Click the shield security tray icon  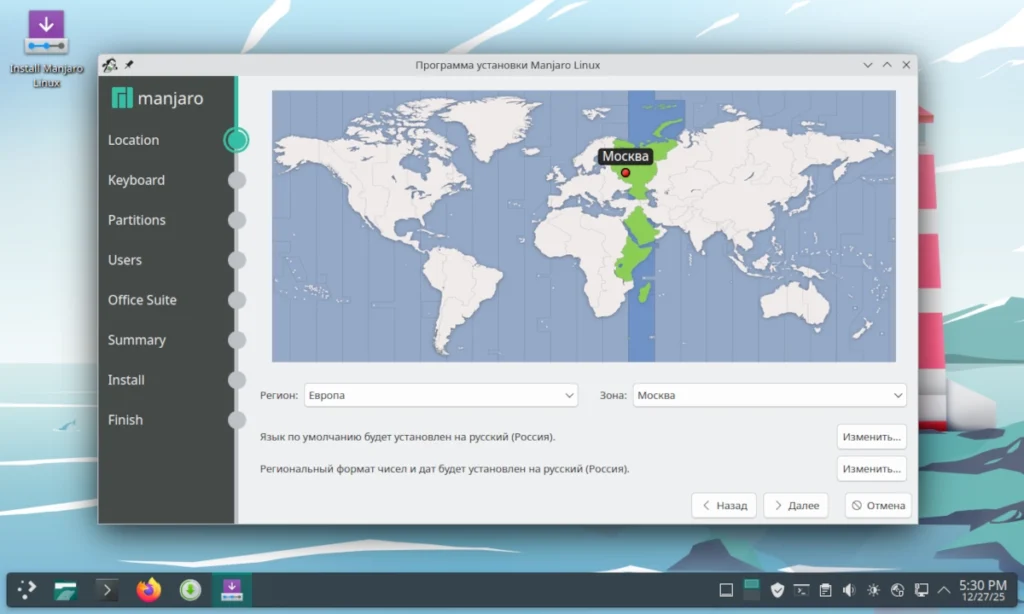pos(777,590)
